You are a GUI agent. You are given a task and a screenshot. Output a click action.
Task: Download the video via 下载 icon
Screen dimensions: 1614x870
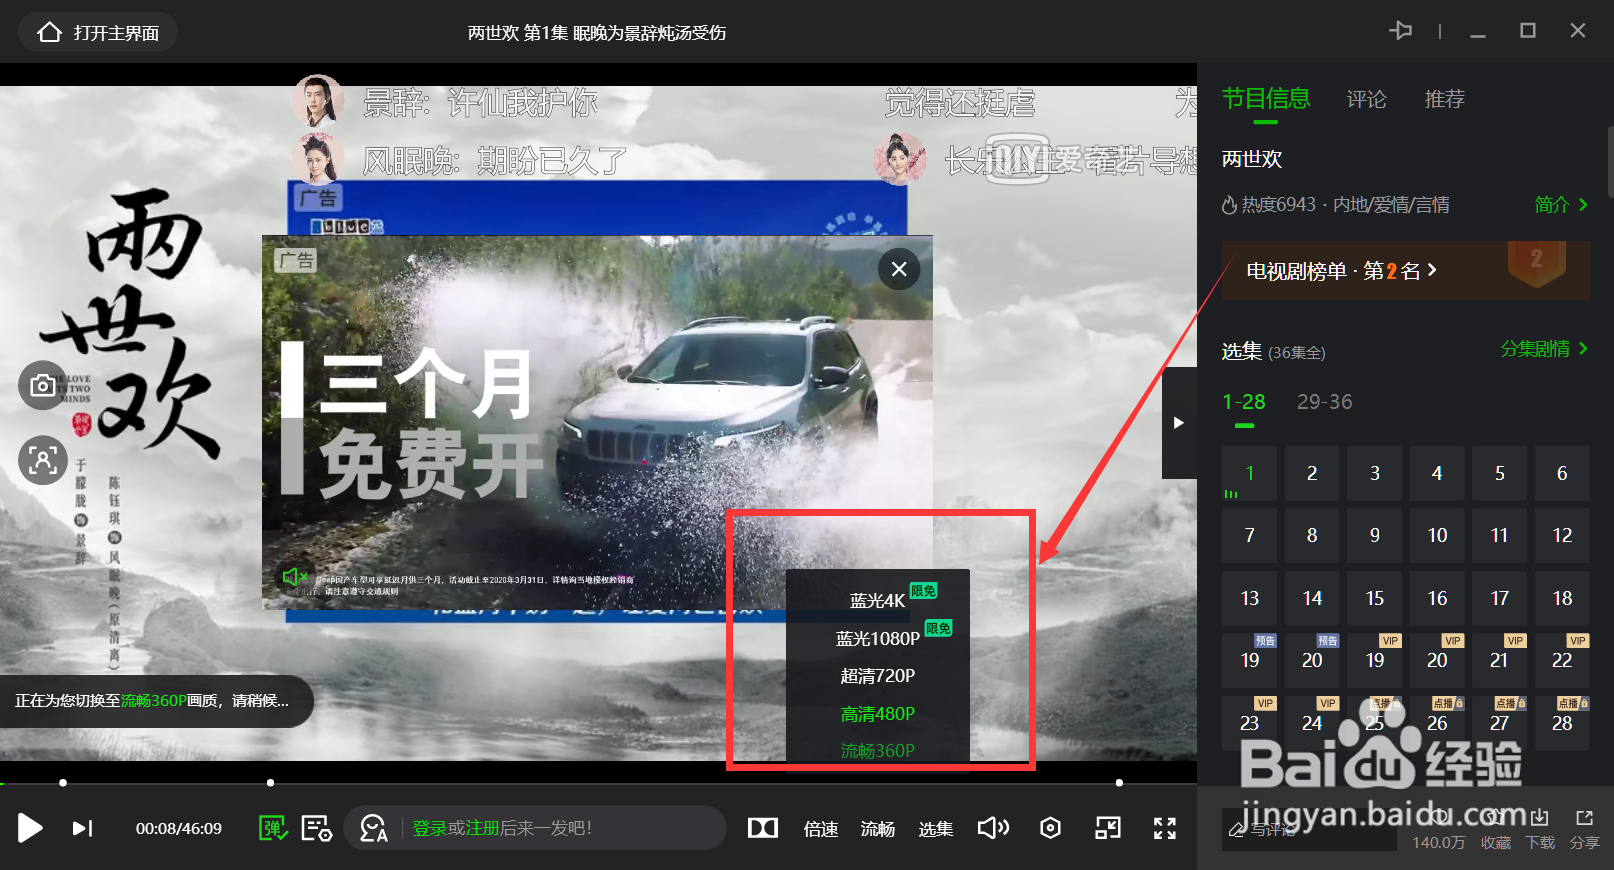(x=1540, y=830)
